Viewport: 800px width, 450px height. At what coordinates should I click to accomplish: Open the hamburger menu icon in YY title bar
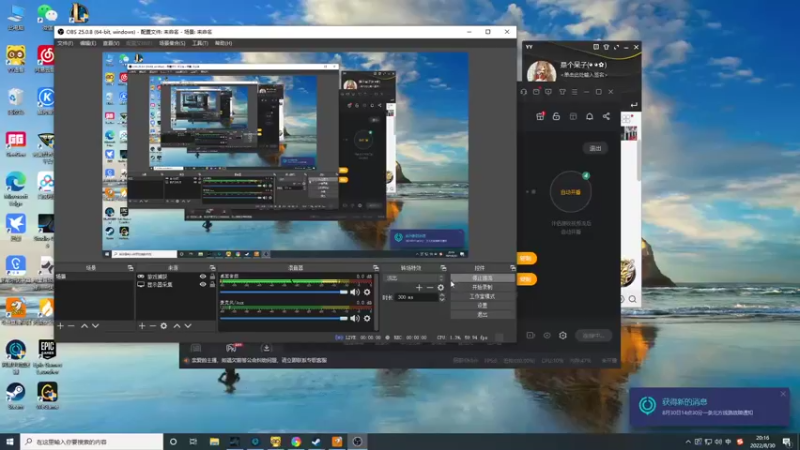coord(574,92)
